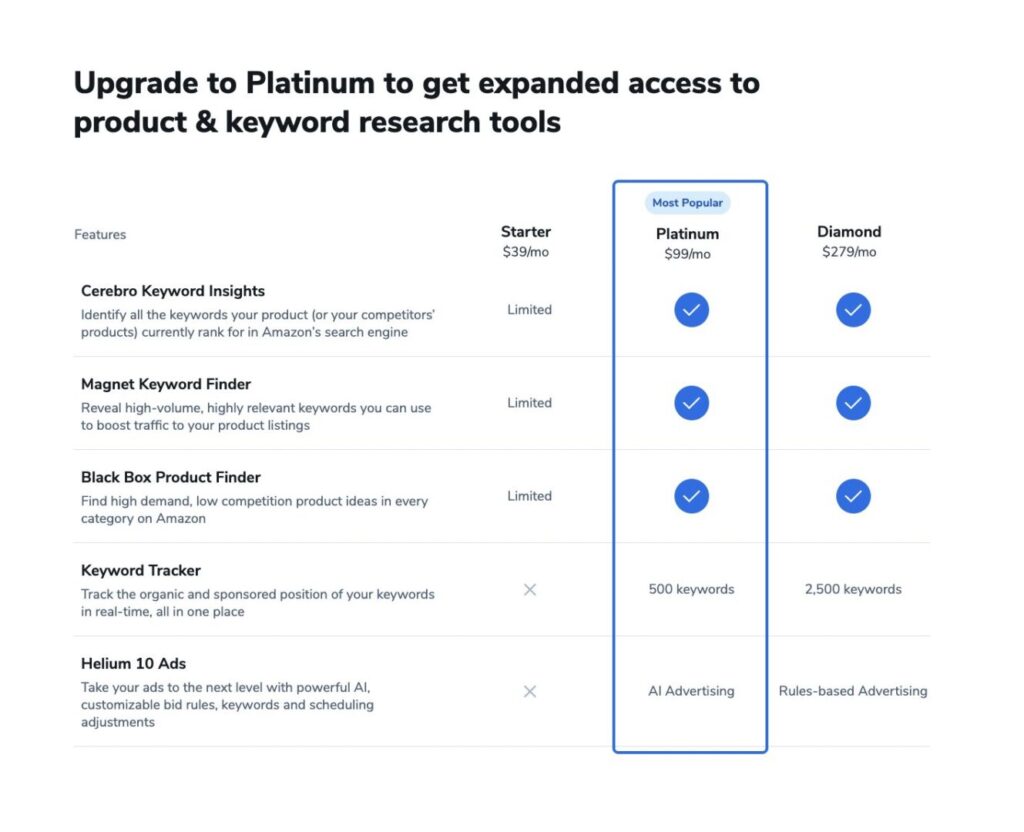1024x832 pixels.
Task: Click Starter X mark for Helium 10 Ads
Action: (x=530, y=691)
